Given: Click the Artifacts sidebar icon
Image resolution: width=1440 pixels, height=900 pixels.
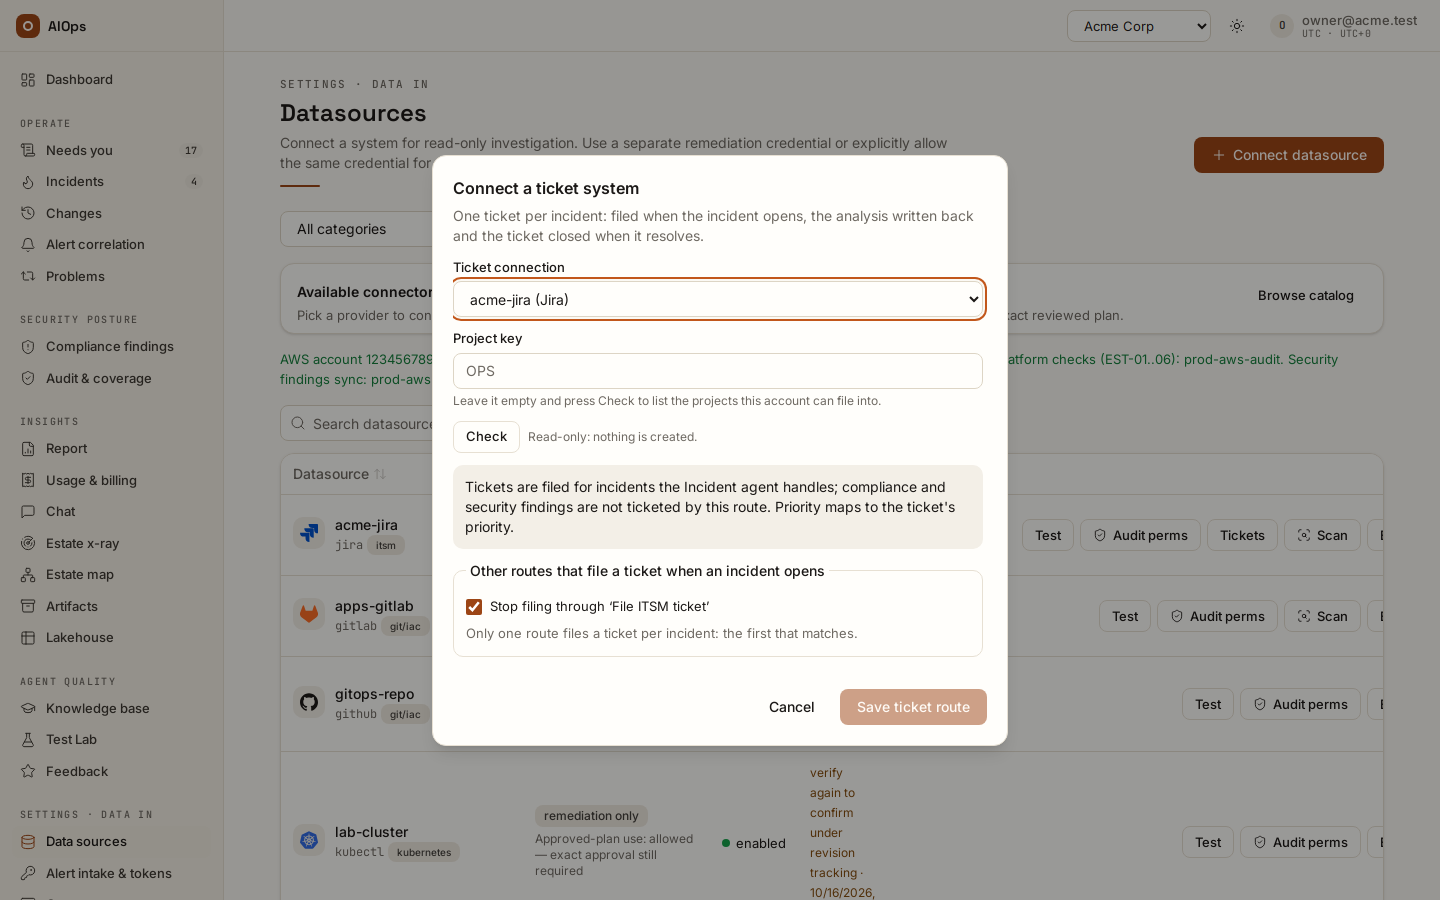Looking at the screenshot, I should coord(28,606).
